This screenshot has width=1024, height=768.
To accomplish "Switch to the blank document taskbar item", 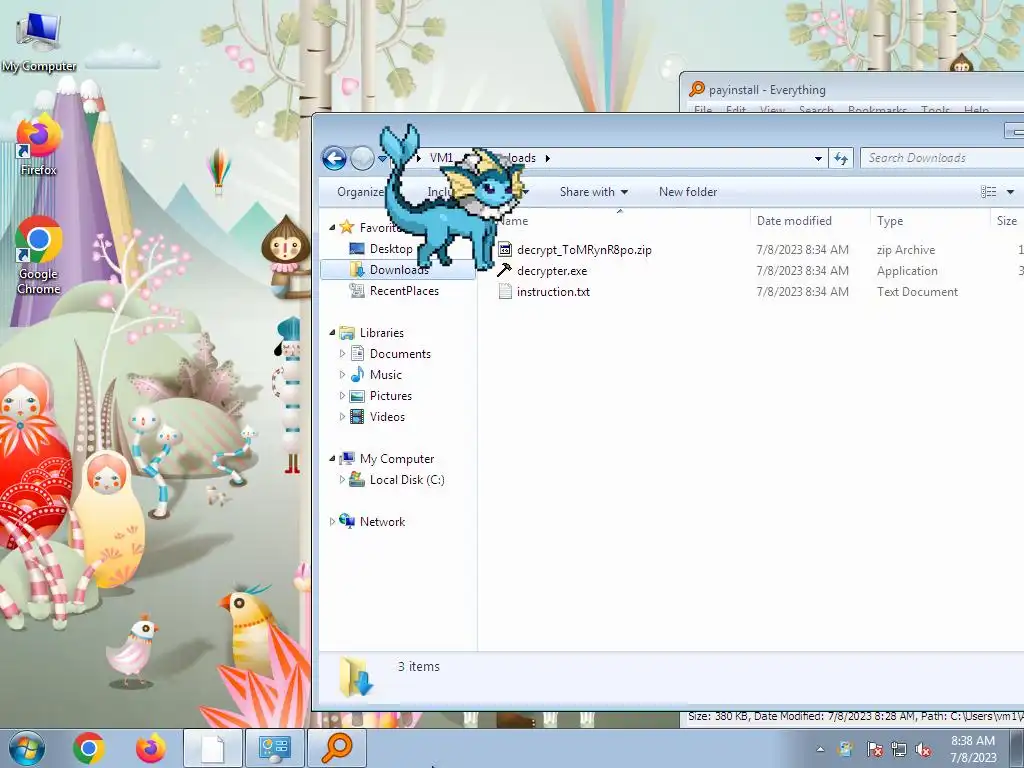I will (212, 748).
